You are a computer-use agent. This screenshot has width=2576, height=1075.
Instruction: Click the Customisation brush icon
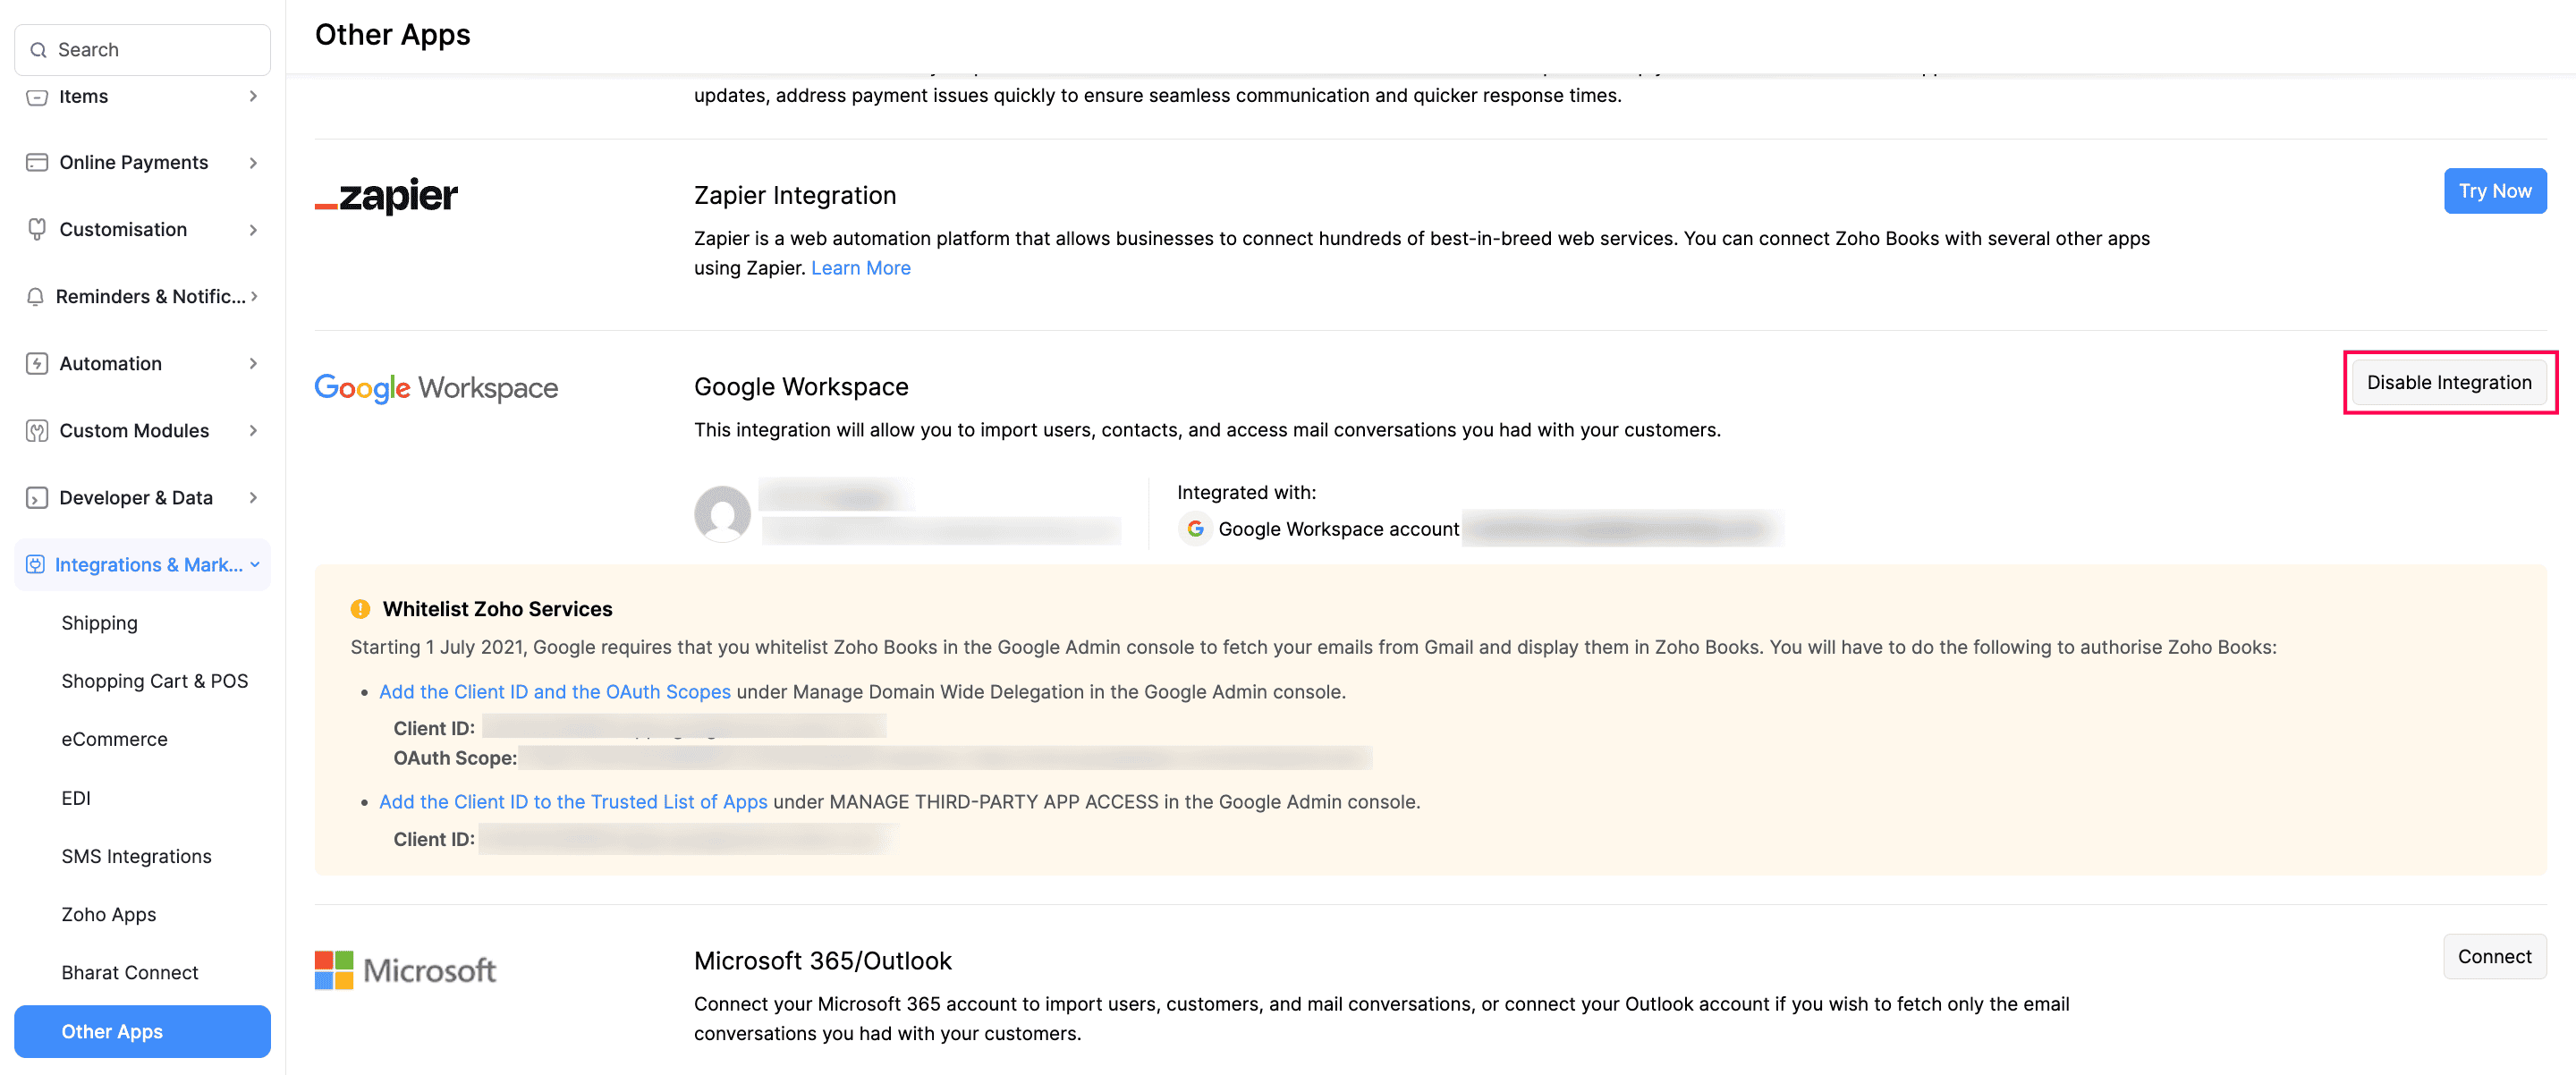point(37,229)
